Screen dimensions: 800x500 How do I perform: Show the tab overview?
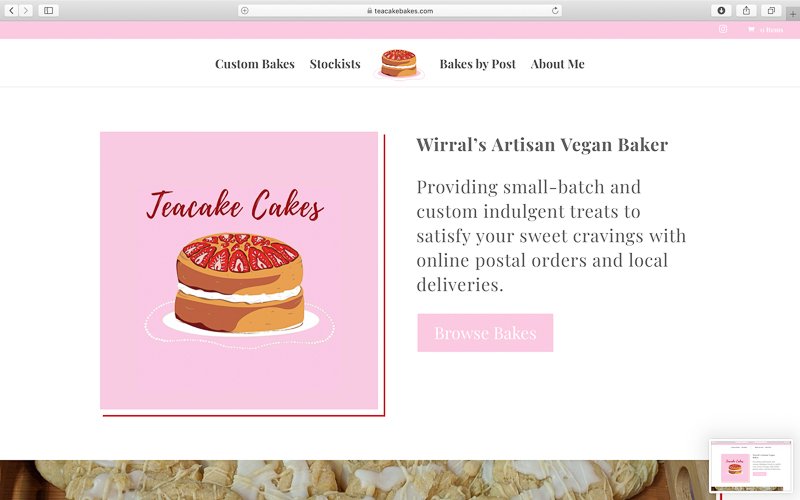771,10
